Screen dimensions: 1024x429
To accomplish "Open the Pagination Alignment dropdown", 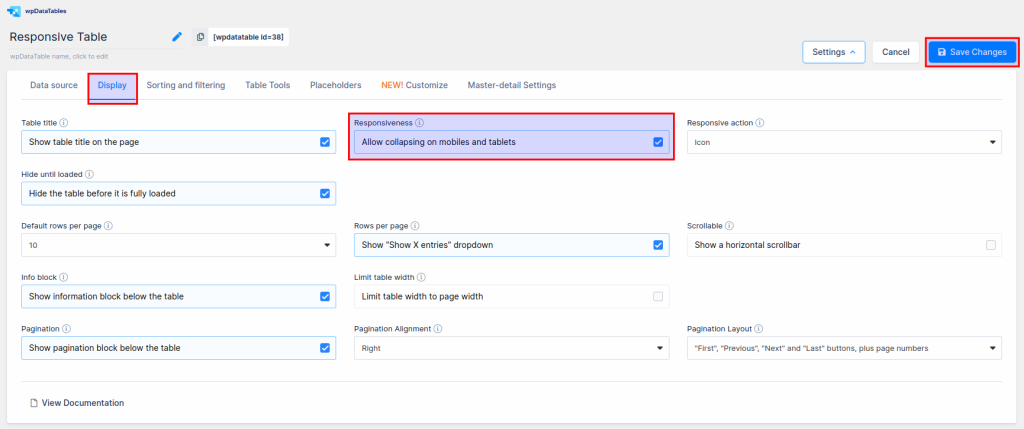I will [x=511, y=348].
